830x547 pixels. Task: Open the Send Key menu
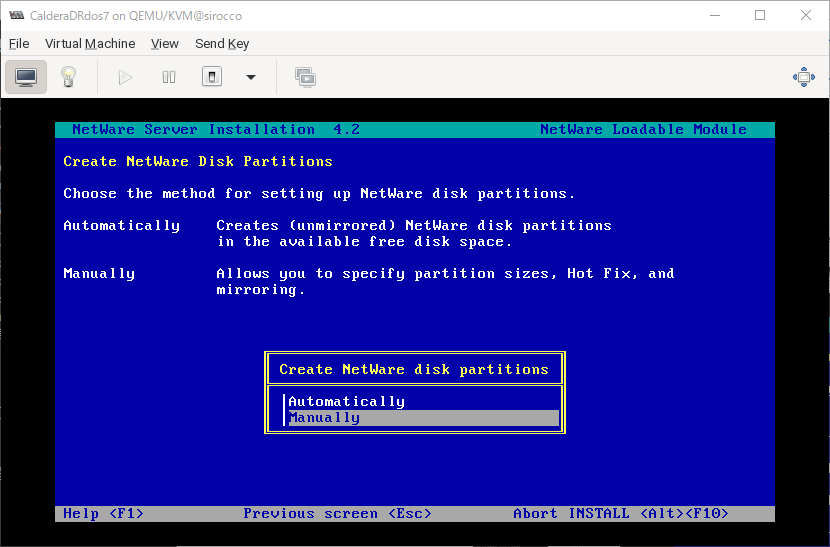point(222,43)
